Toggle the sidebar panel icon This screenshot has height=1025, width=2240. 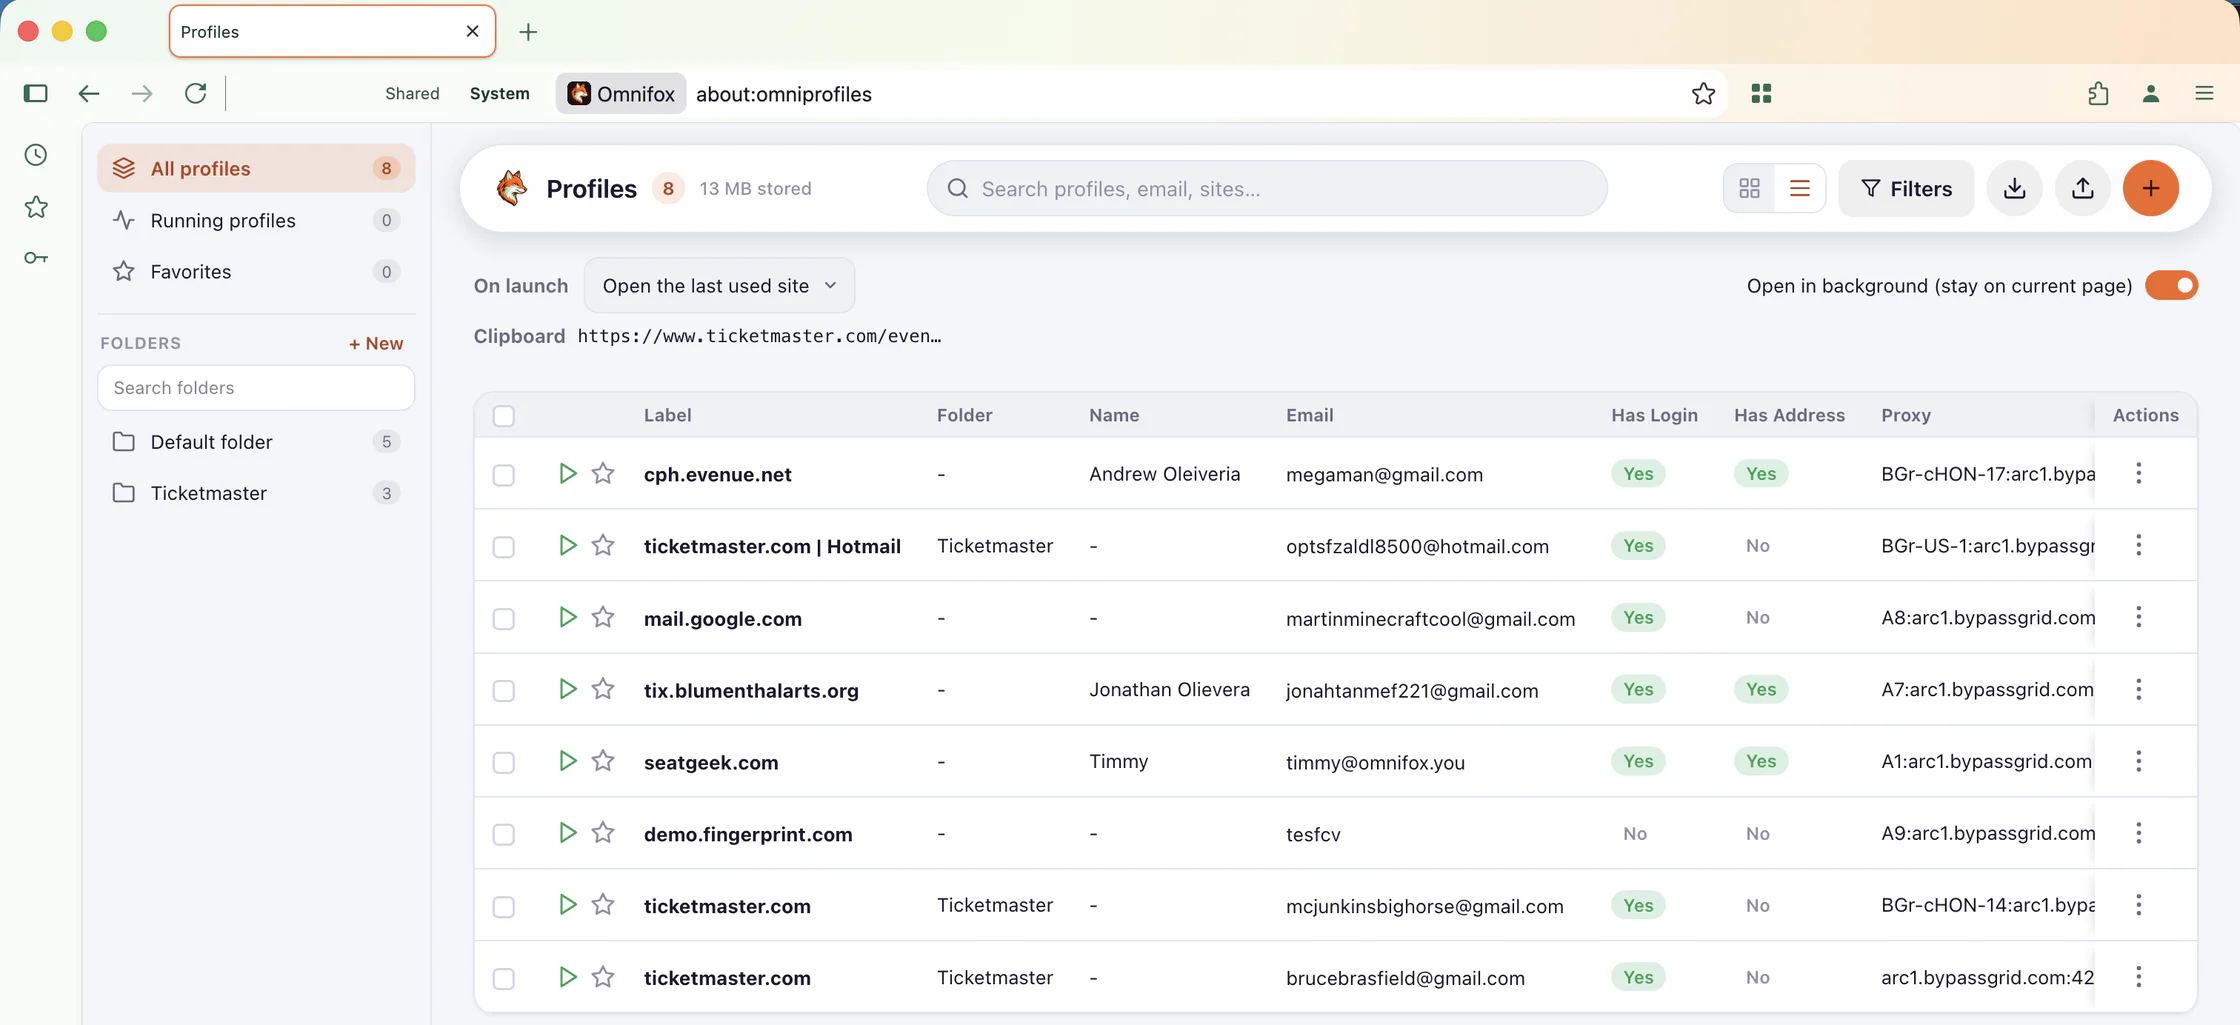35,93
